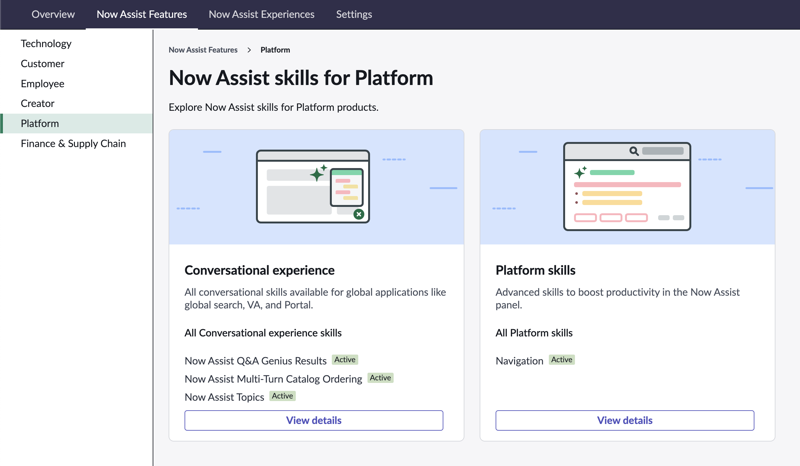Click Active badge beside Now Assist Topics
This screenshot has width=800, height=466.
coord(283,396)
